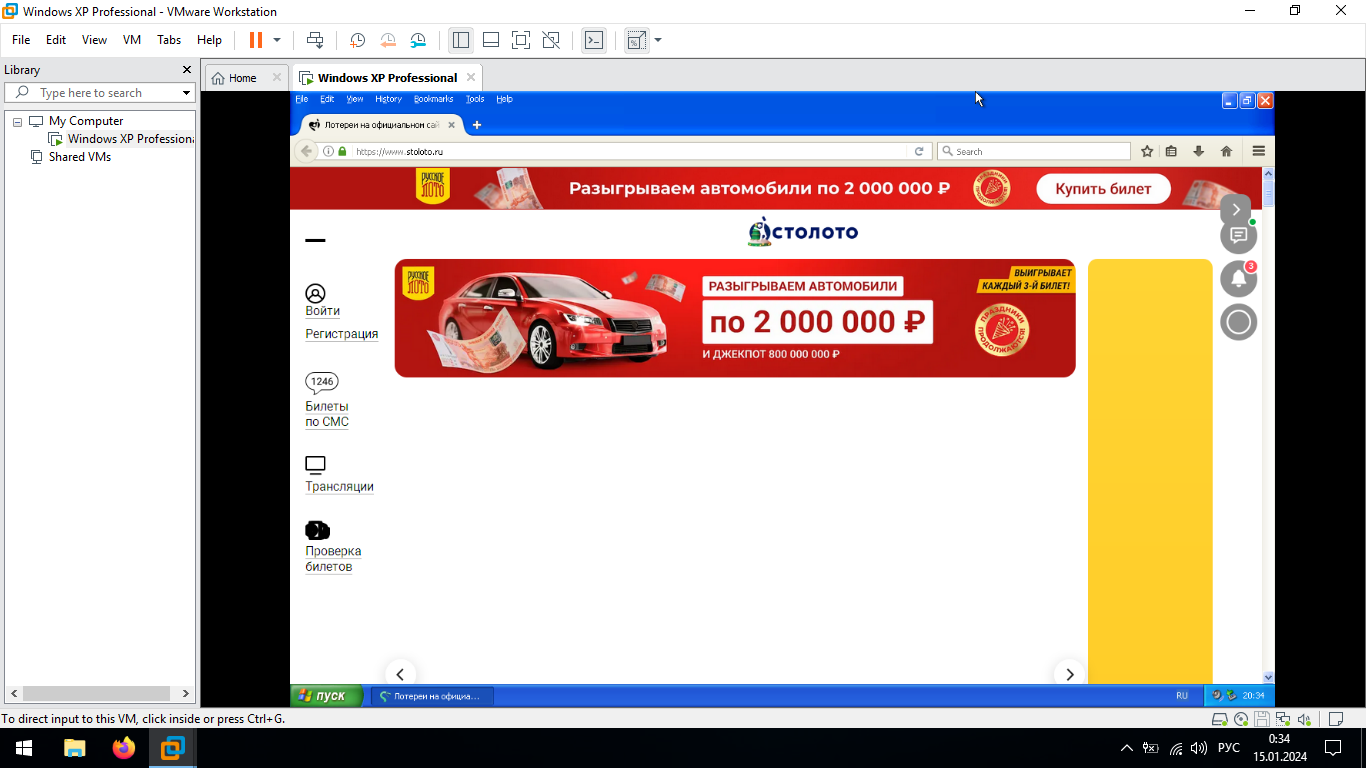Toggle the console view button
1366x768 pixels.
594,40
